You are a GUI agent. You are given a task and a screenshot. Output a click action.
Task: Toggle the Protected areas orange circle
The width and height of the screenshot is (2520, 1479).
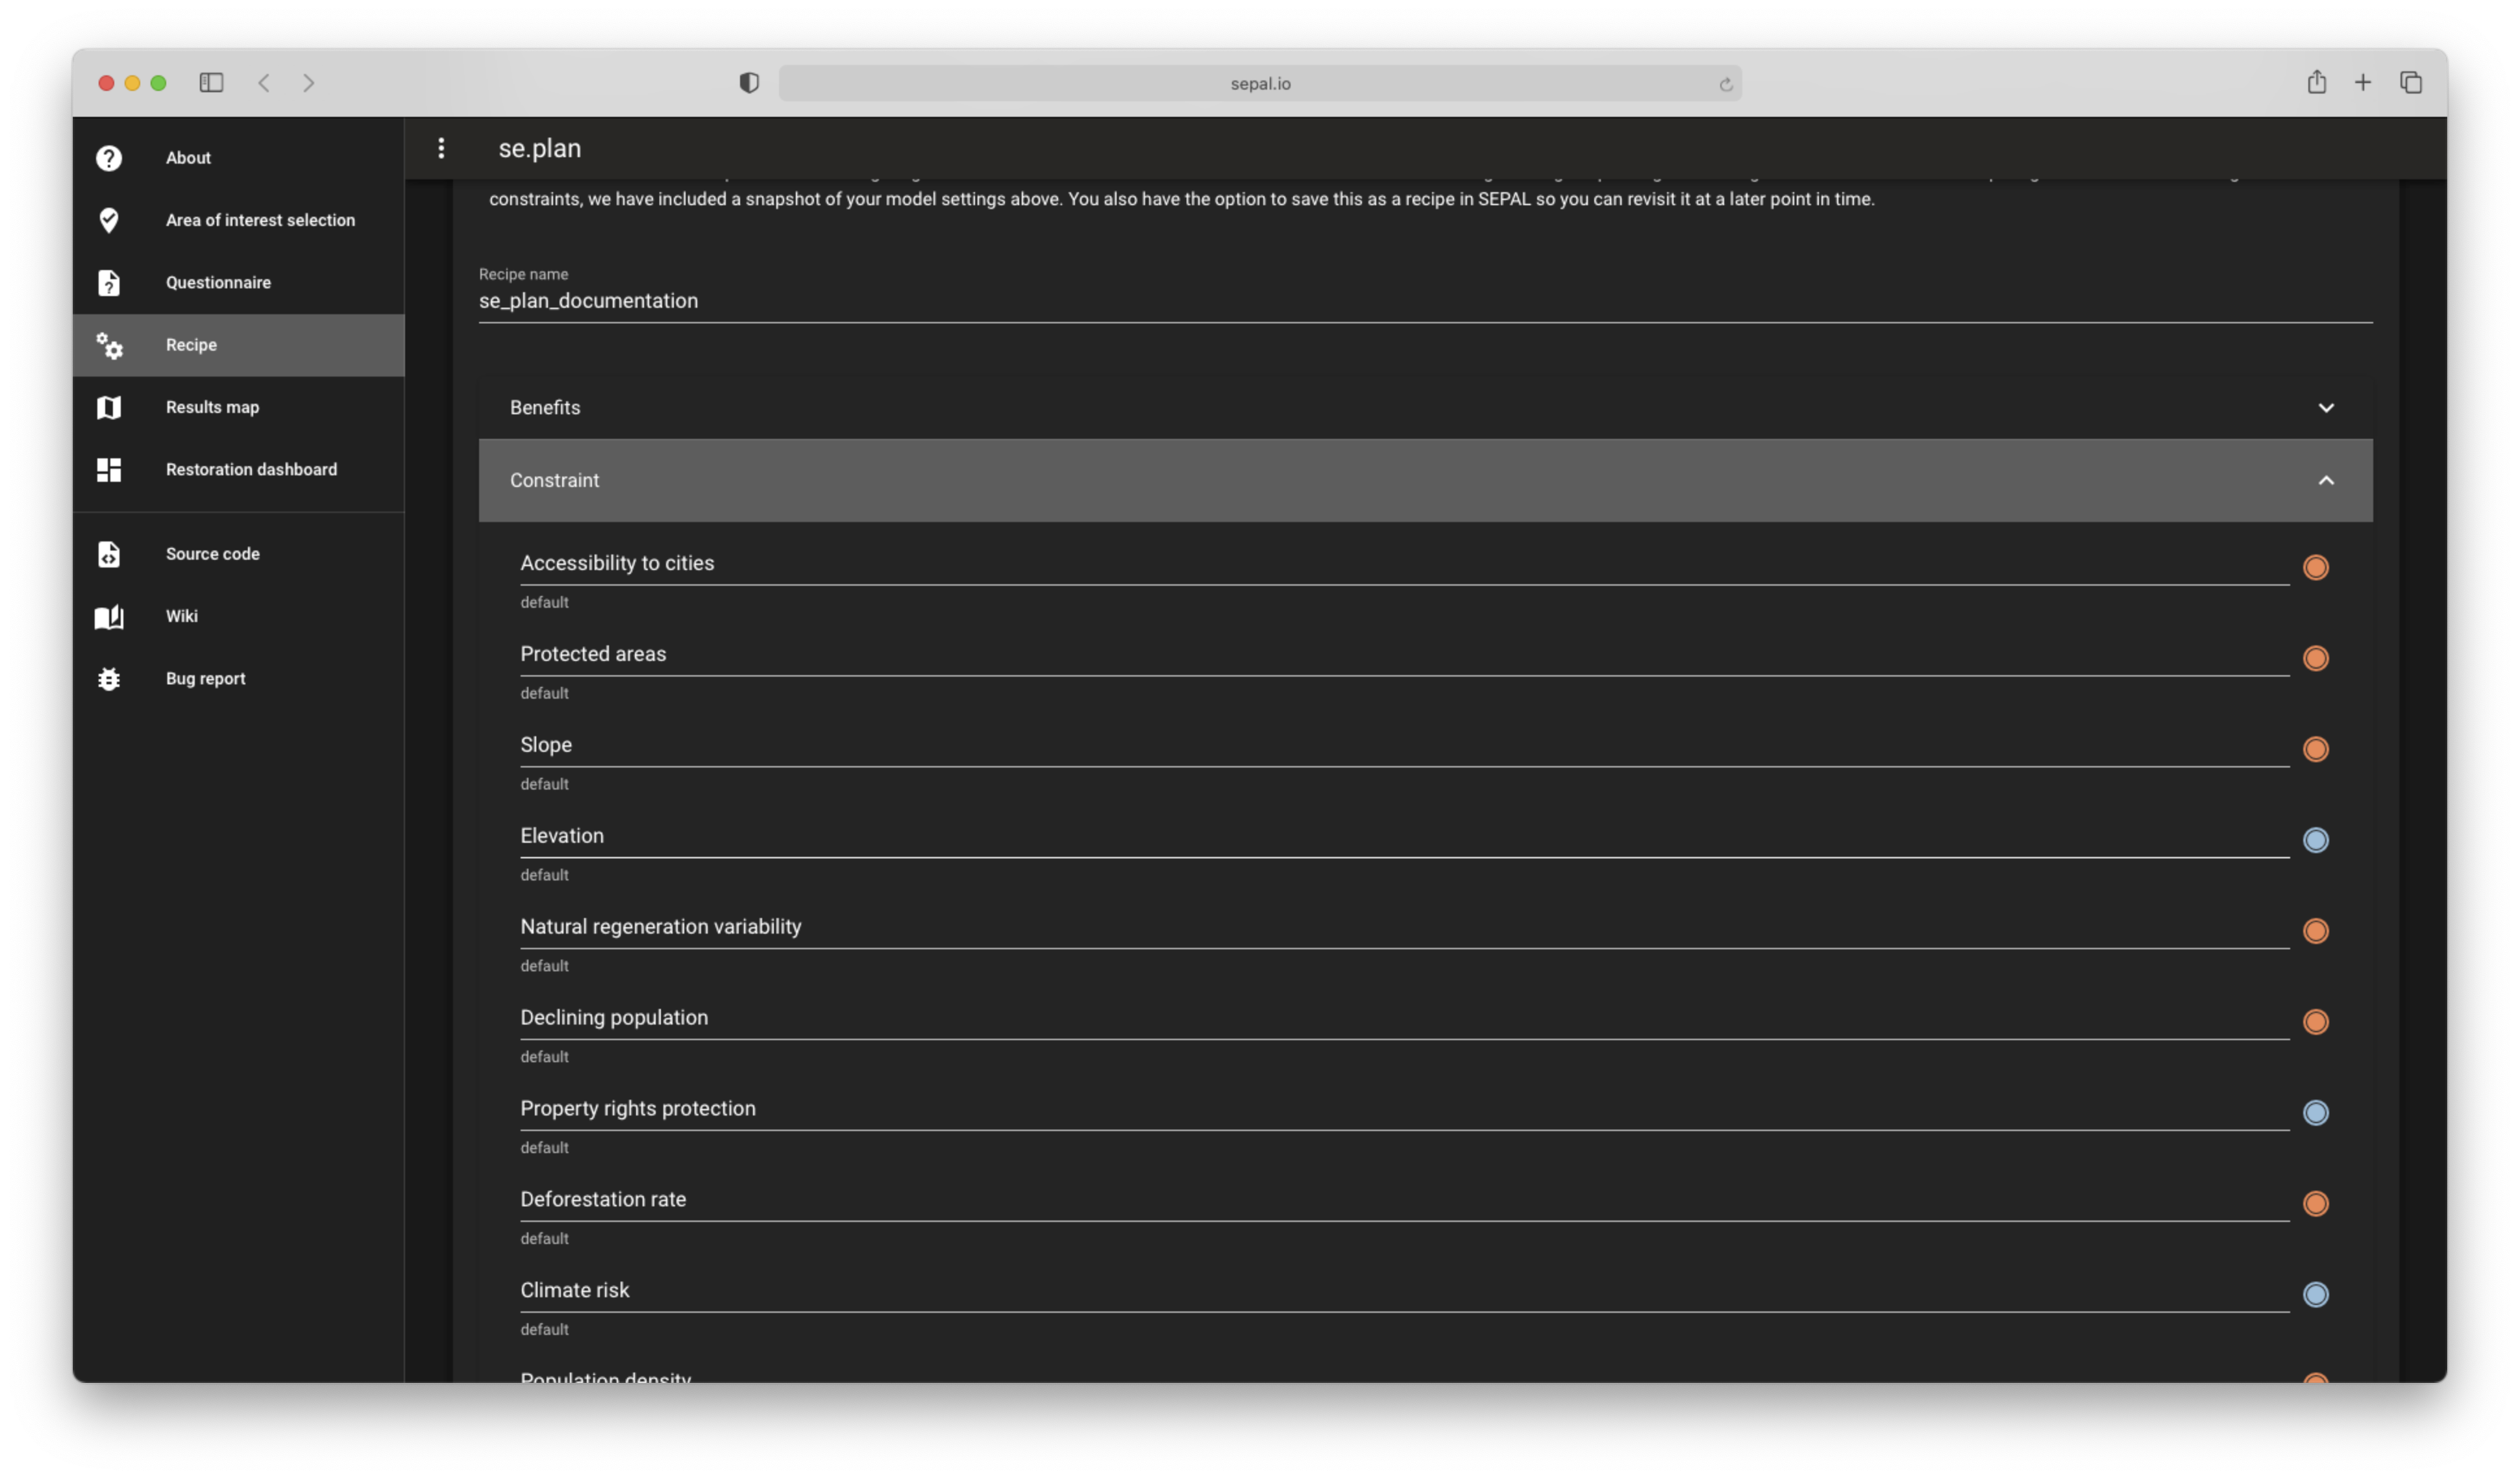[2315, 658]
